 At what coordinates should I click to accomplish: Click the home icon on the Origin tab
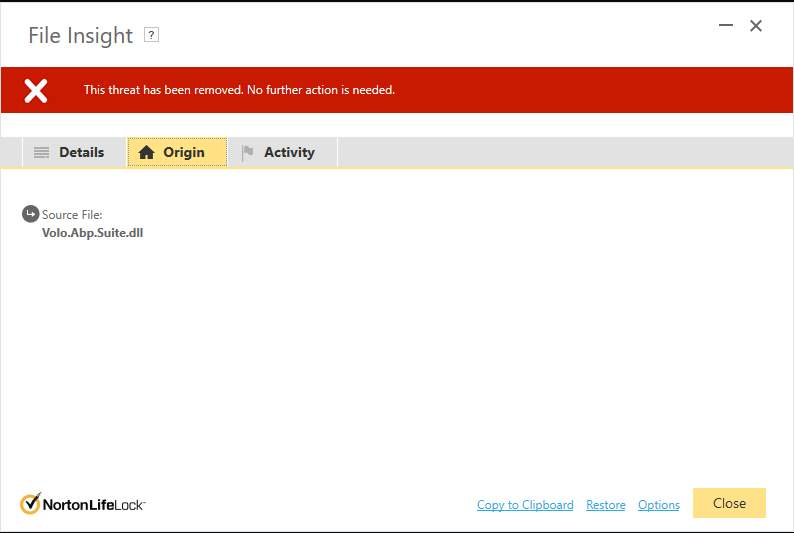pyautogui.click(x=147, y=153)
